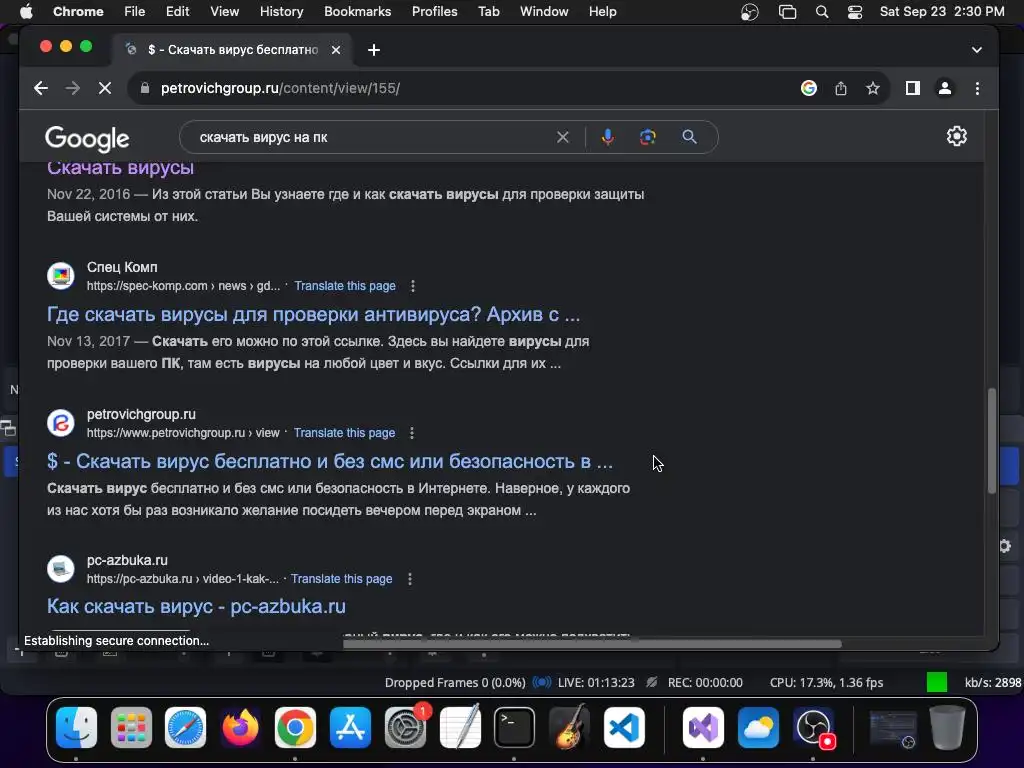This screenshot has width=1024, height=768.
Task: Open Chrome app in the Dock
Action: pos(295,727)
